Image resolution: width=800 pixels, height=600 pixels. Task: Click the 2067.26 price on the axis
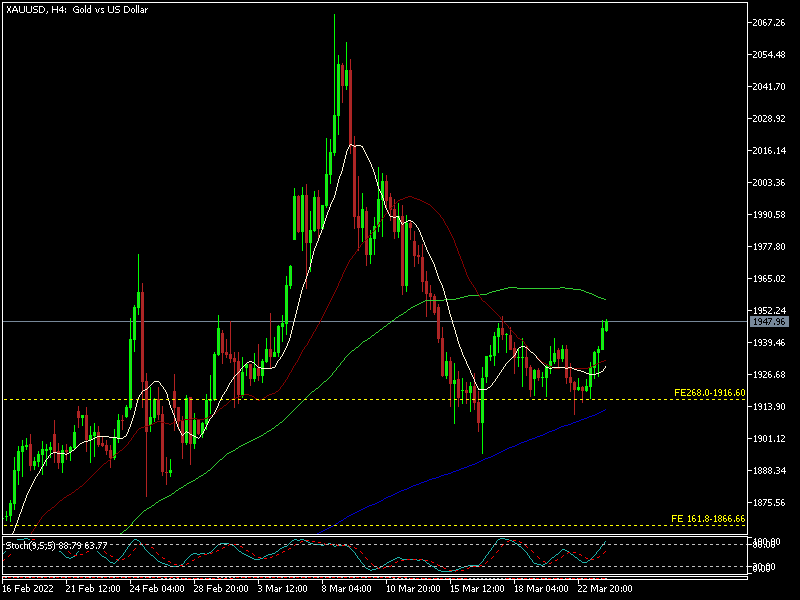(770, 22)
